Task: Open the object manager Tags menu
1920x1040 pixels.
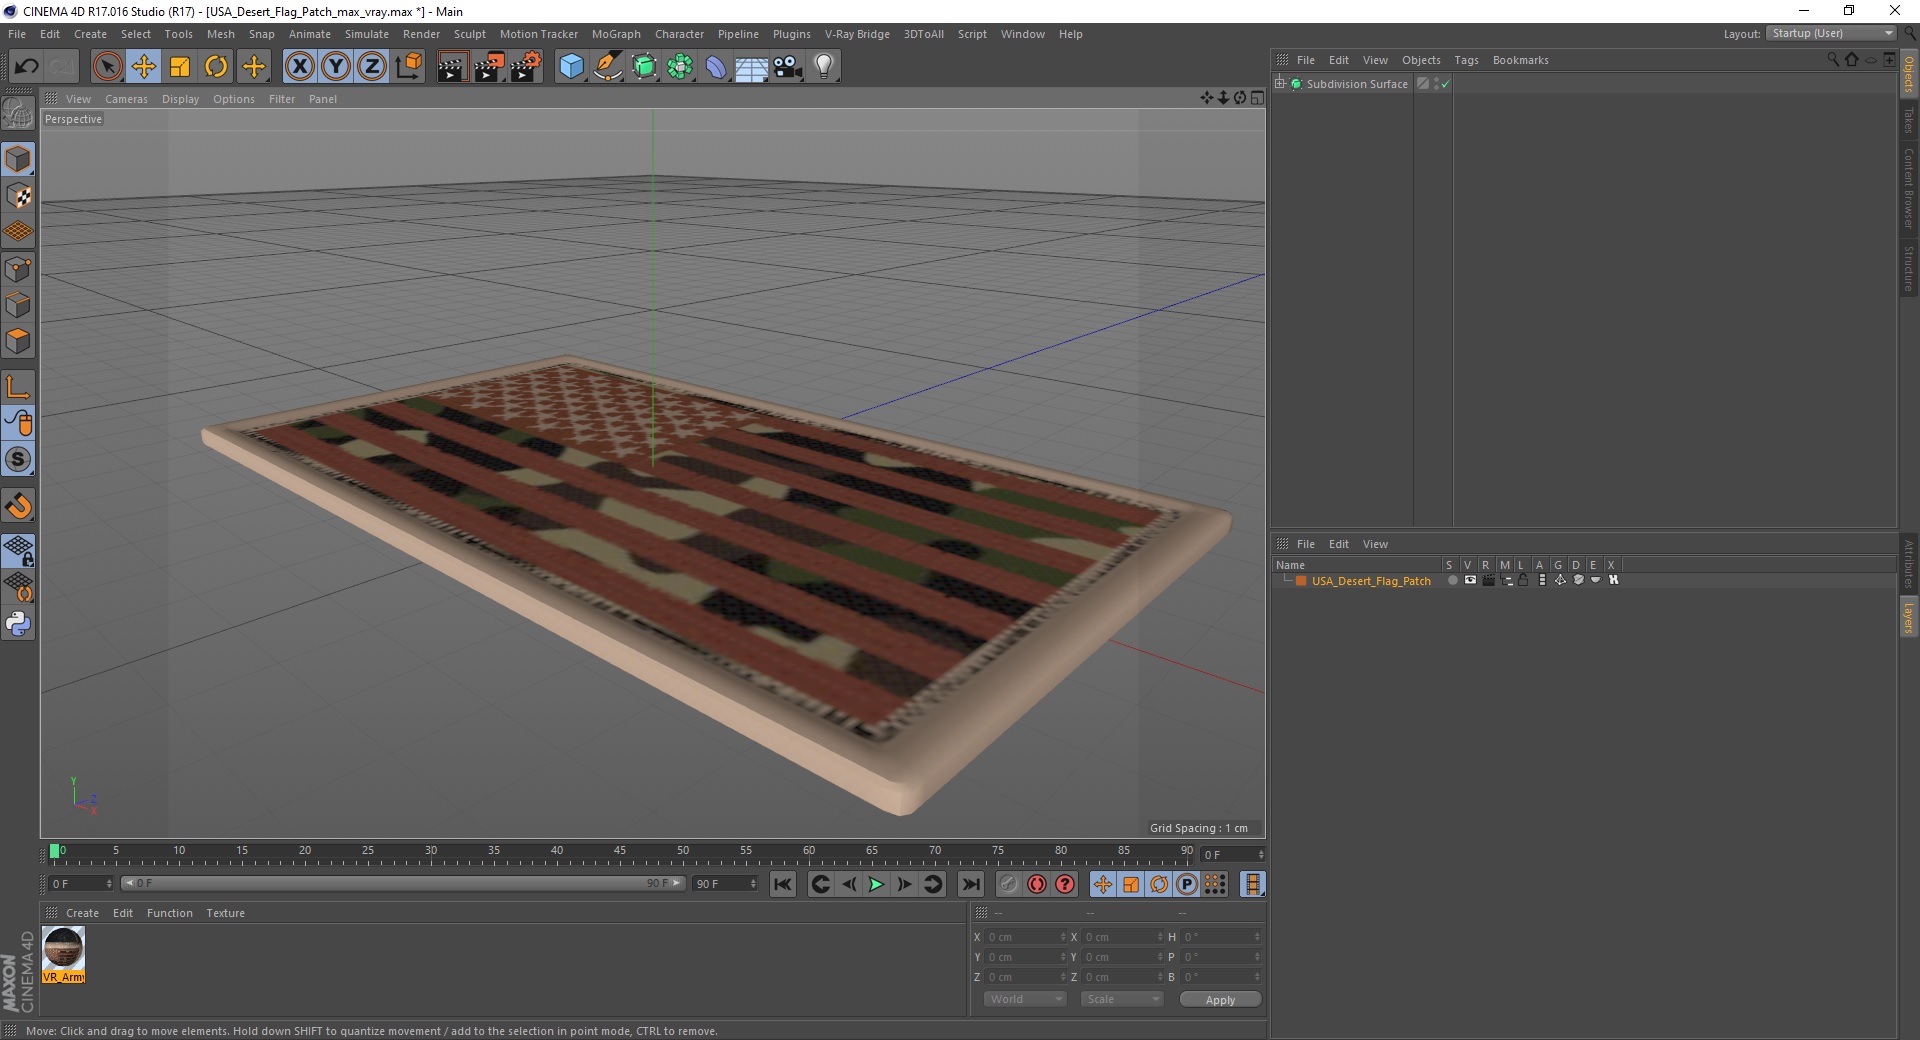Action: [x=1466, y=60]
